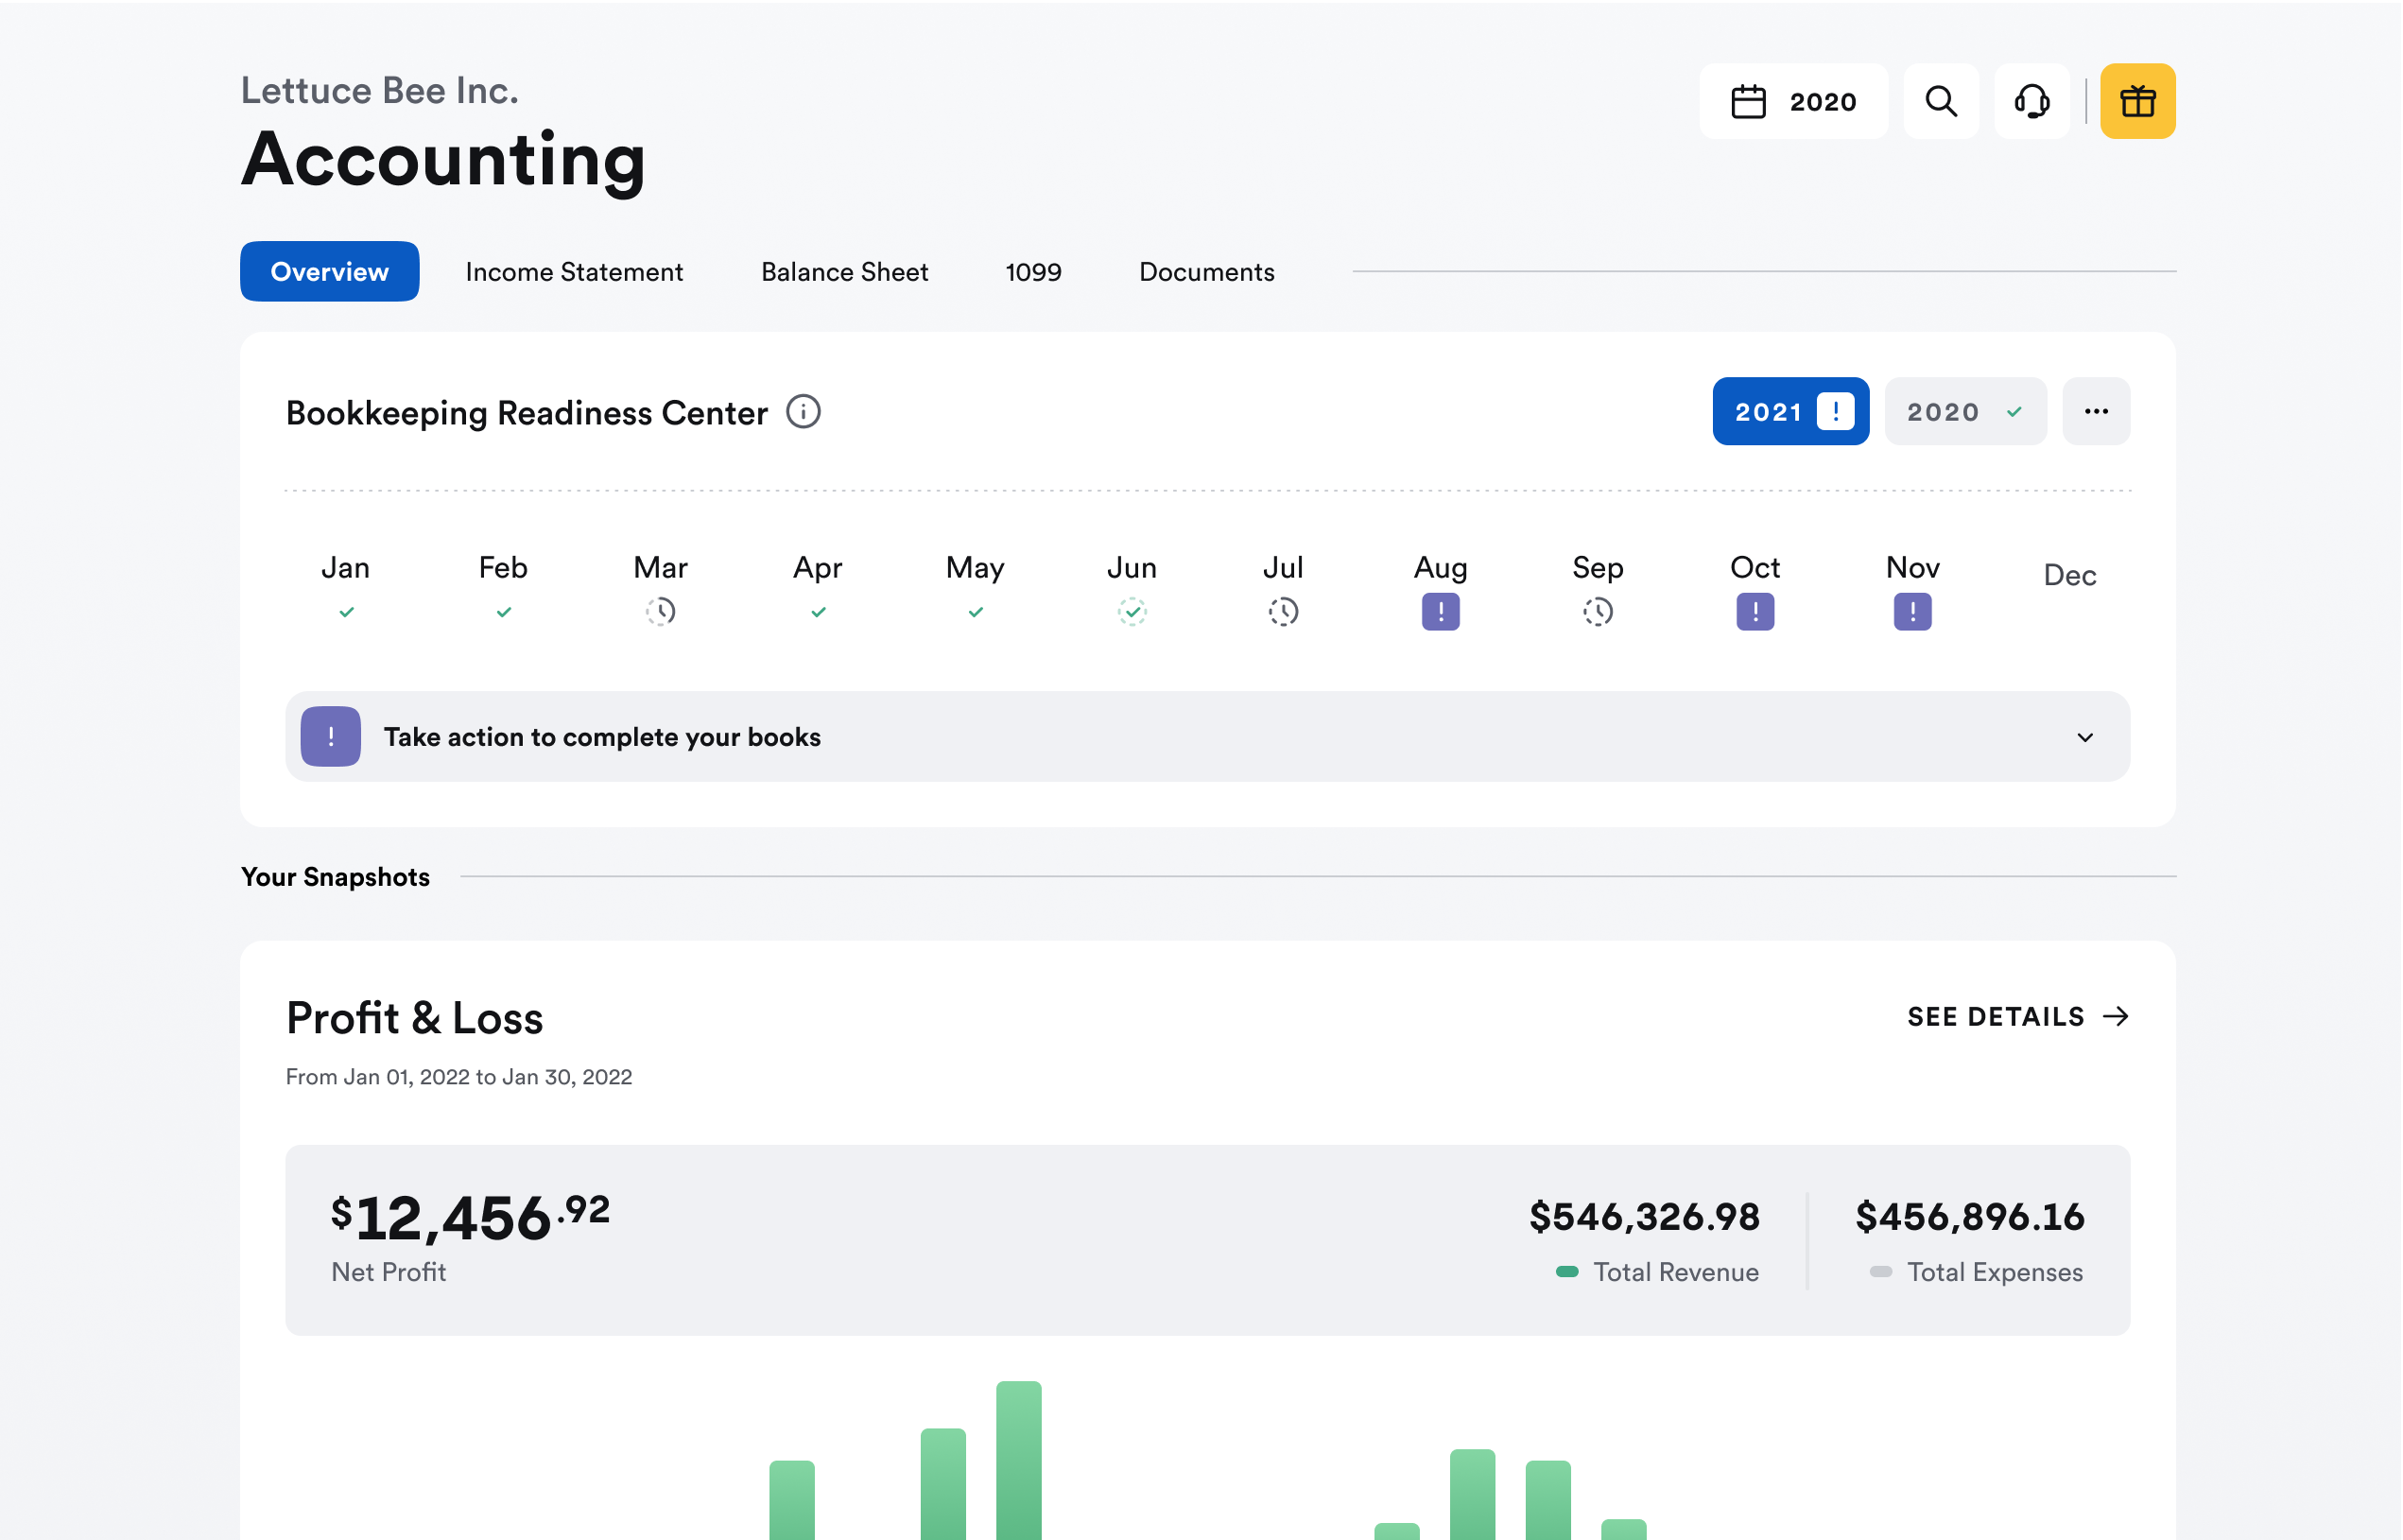
Task: Open the three-dot more options menu
Action: tap(2095, 411)
